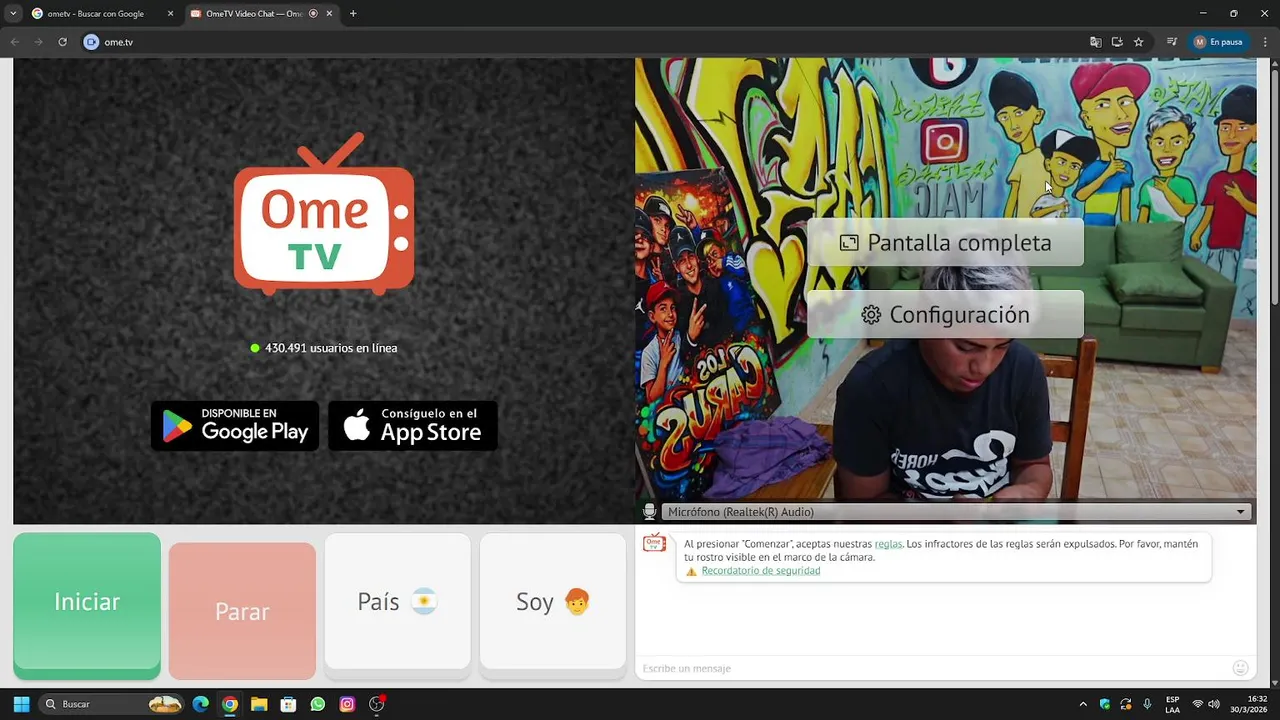
Task: Open Microsoft Store from taskbar
Action: pyautogui.click(x=288, y=704)
